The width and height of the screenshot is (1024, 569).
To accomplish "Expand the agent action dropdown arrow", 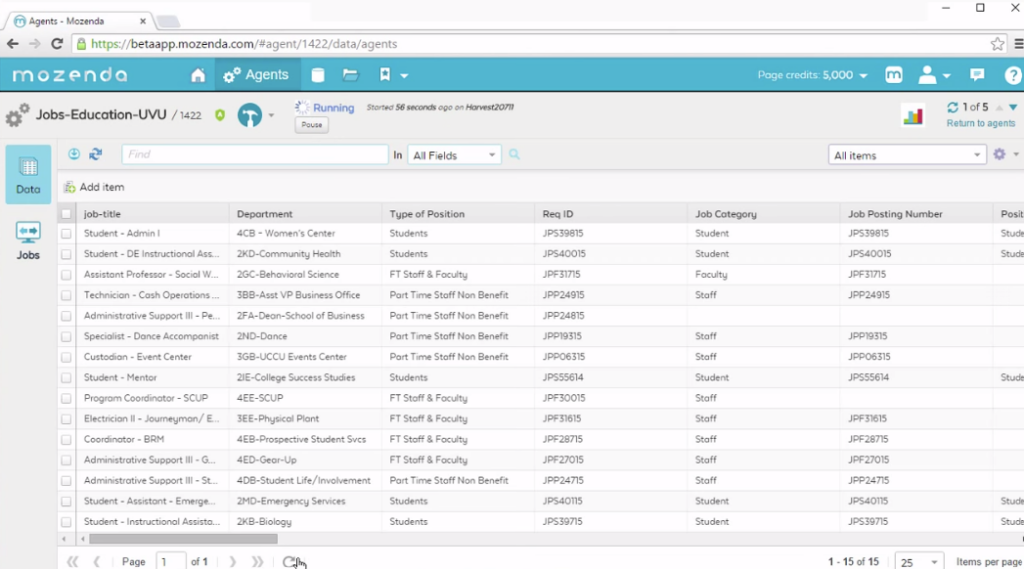I will click(x=271, y=116).
